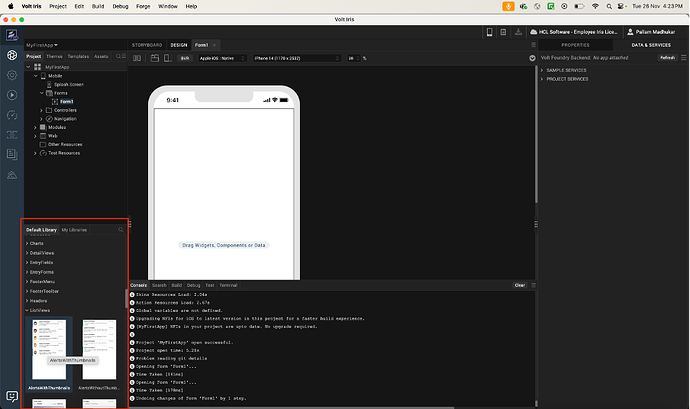690x409 pixels.
Task: Click the Clear console button
Action: (520, 285)
